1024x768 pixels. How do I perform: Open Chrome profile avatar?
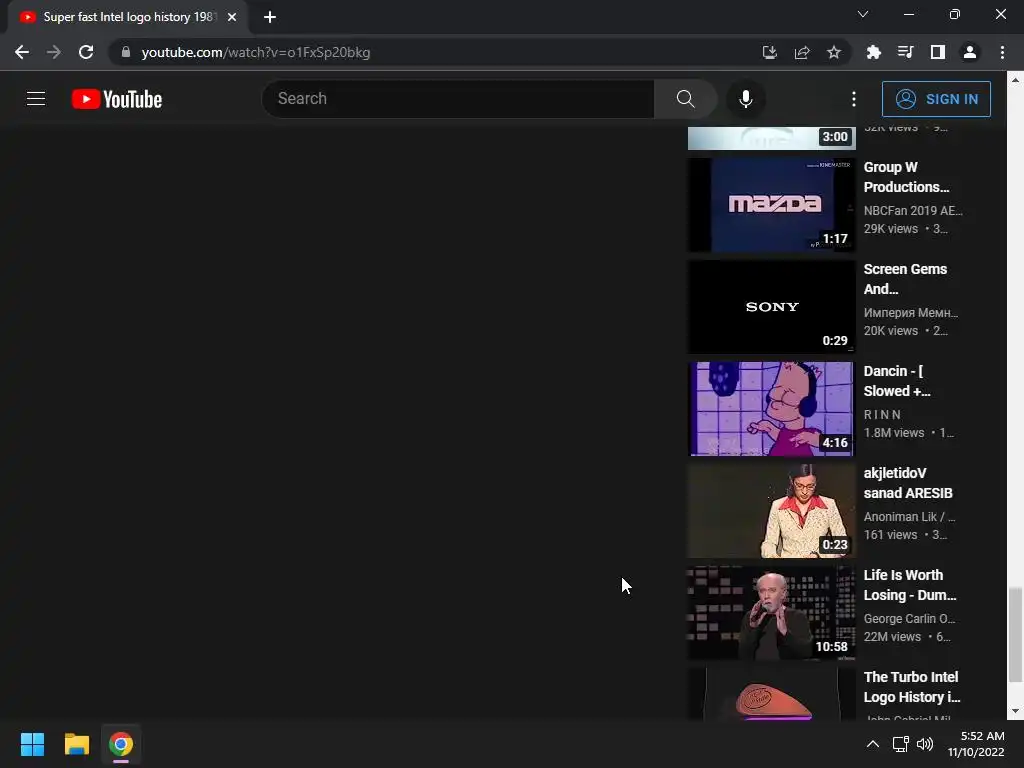970,52
